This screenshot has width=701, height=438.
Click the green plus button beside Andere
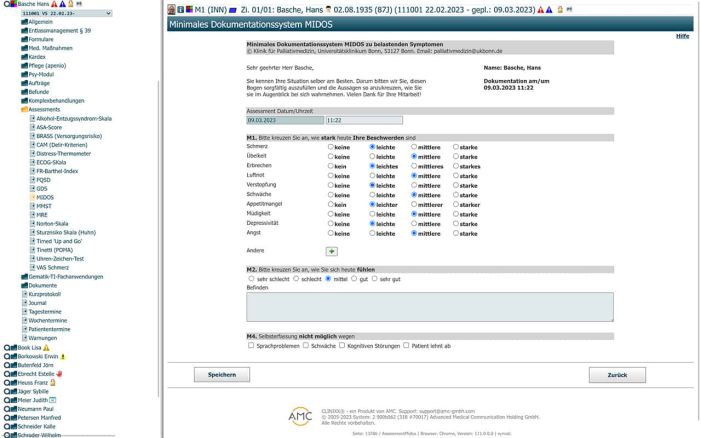[332, 251]
